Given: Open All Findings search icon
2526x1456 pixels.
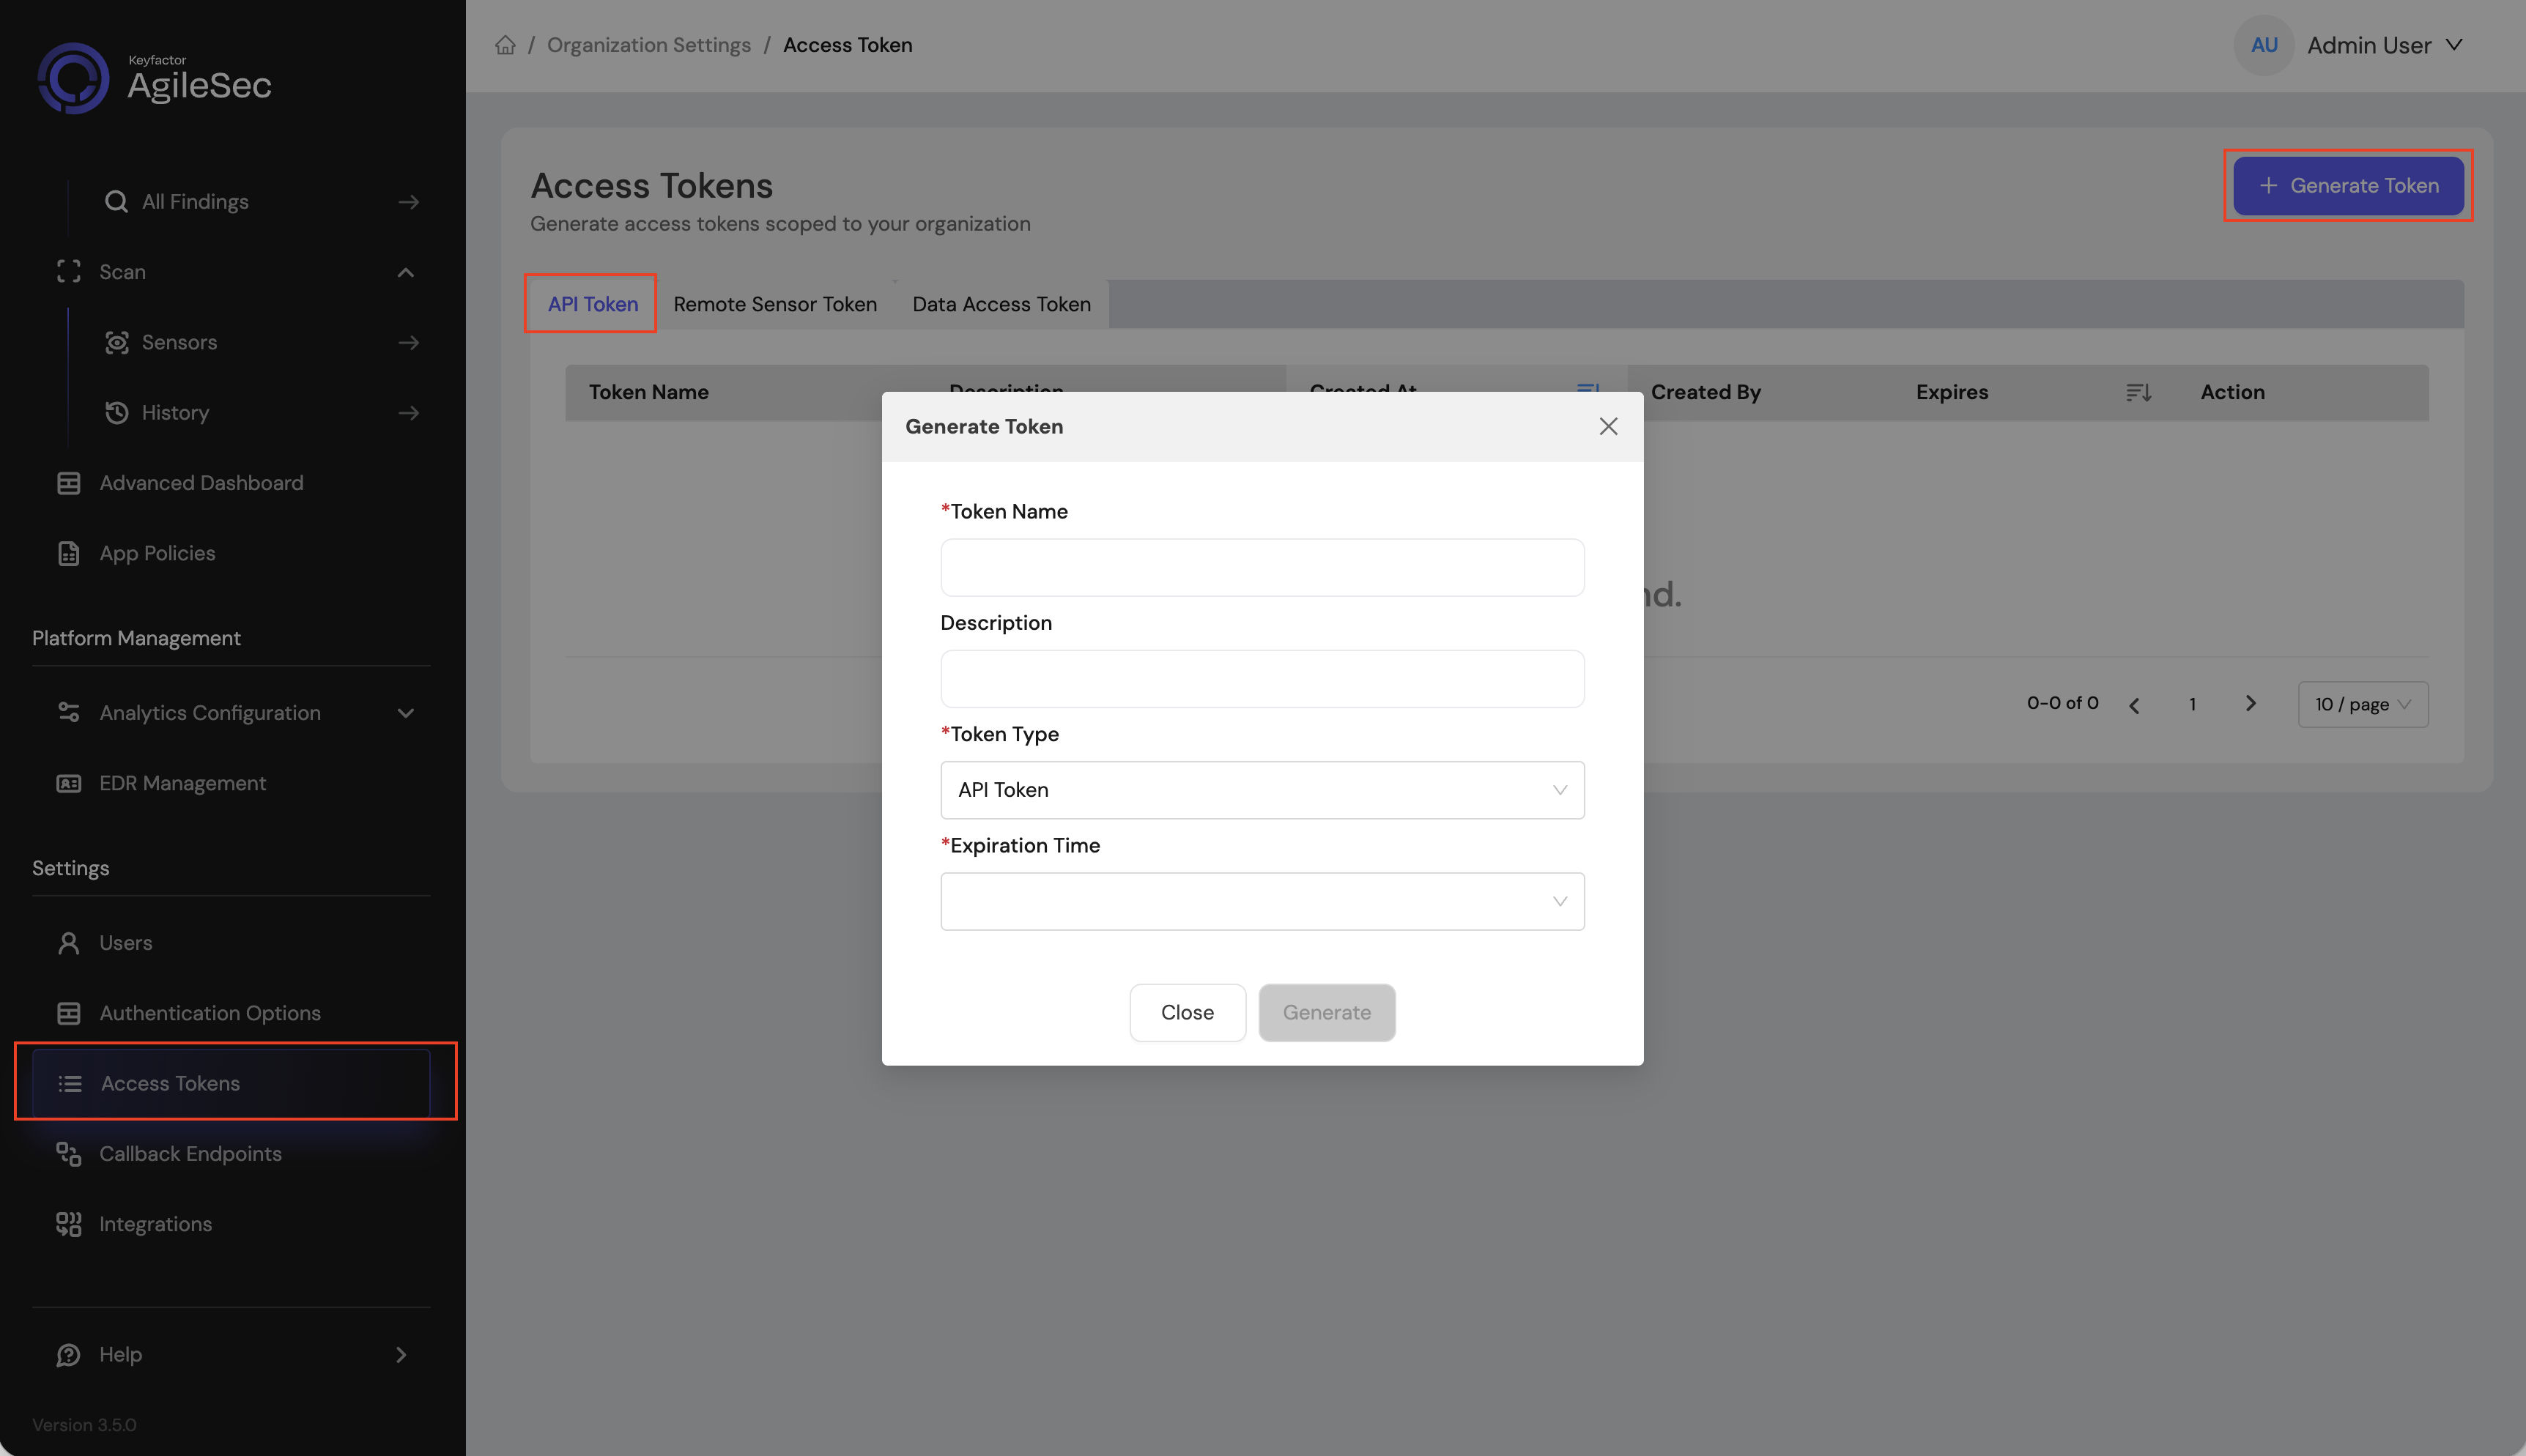Looking at the screenshot, I should click(116, 202).
